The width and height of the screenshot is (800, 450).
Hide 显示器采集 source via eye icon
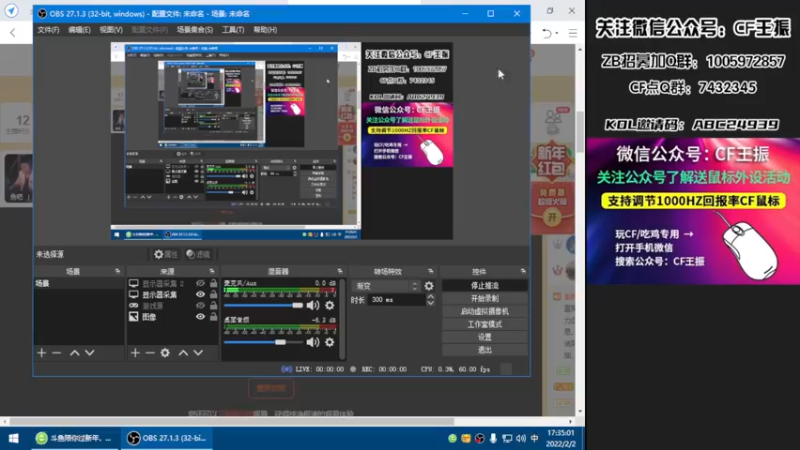(x=200, y=294)
